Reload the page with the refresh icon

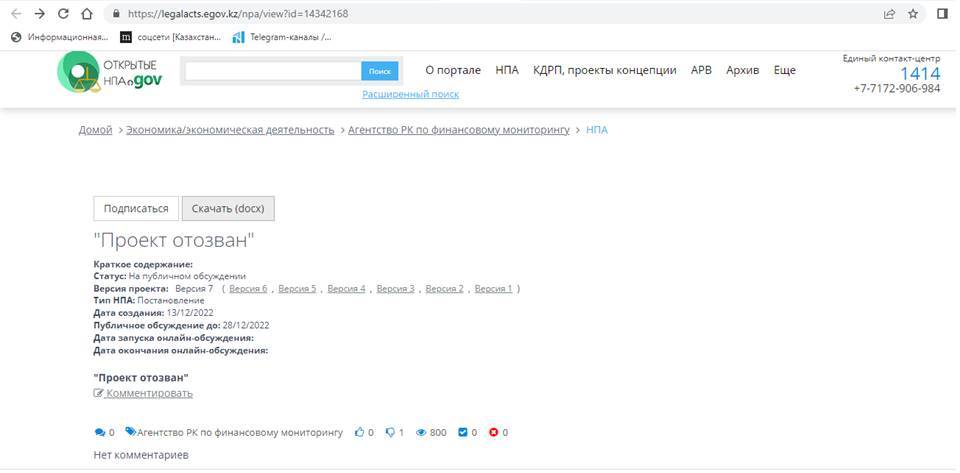pos(63,14)
